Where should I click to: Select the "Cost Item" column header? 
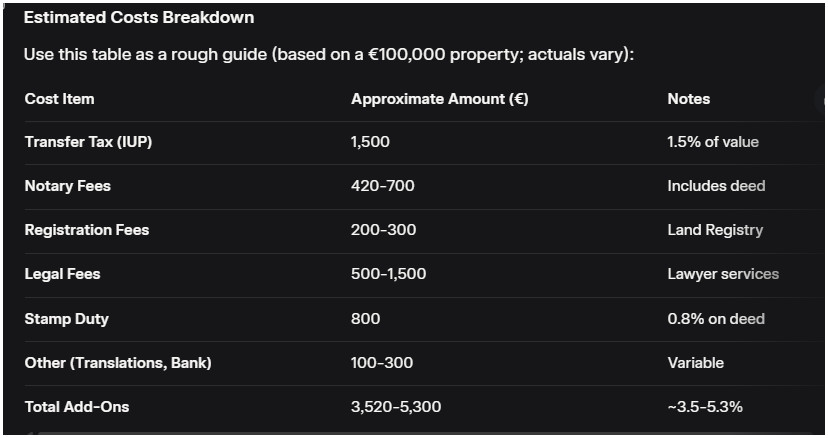pos(60,99)
